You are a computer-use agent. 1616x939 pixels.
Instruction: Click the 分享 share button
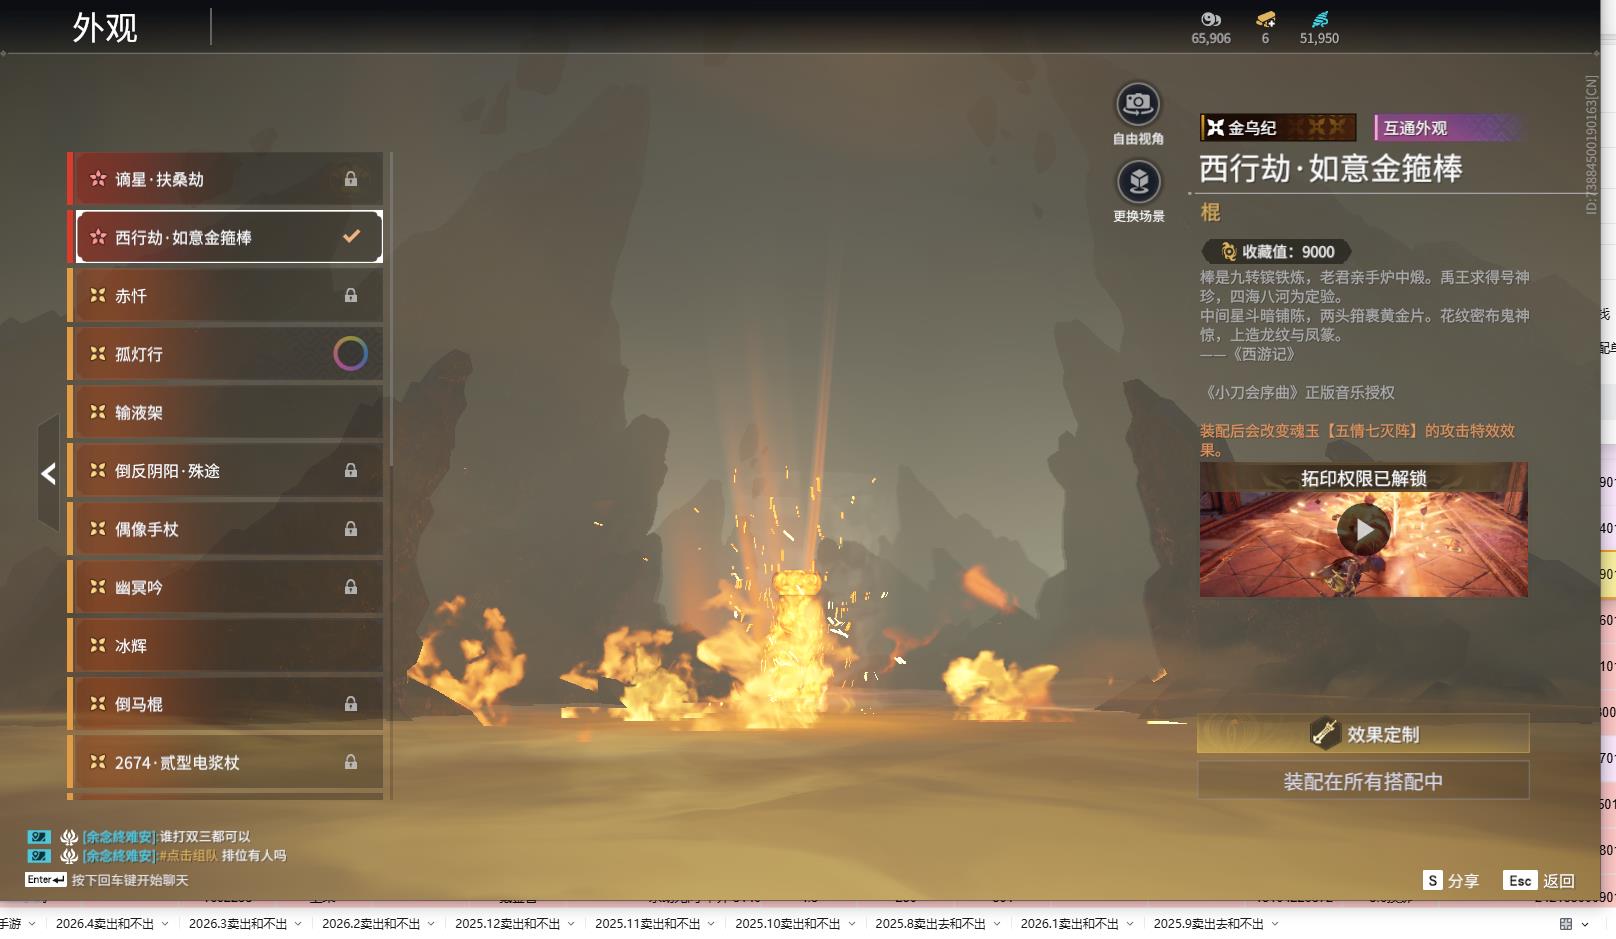(x=1451, y=880)
